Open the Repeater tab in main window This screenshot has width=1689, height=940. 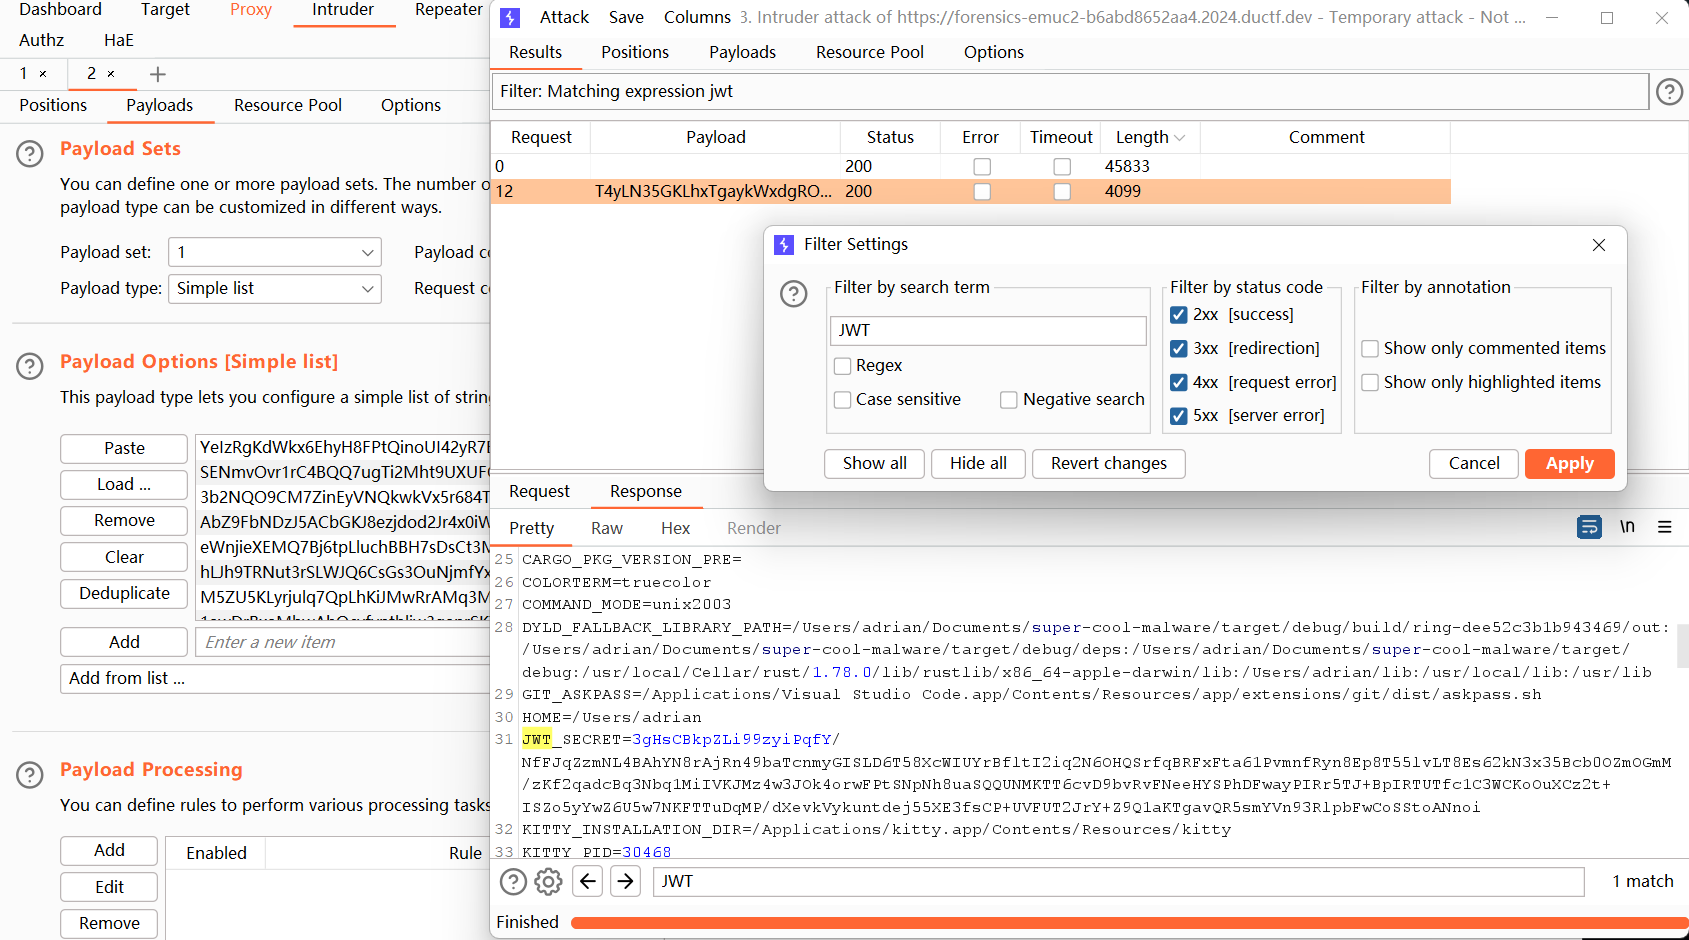tap(449, 10)
